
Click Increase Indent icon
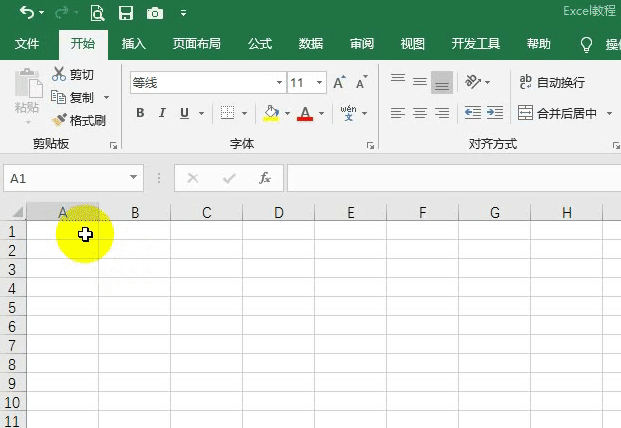(495, 113)
